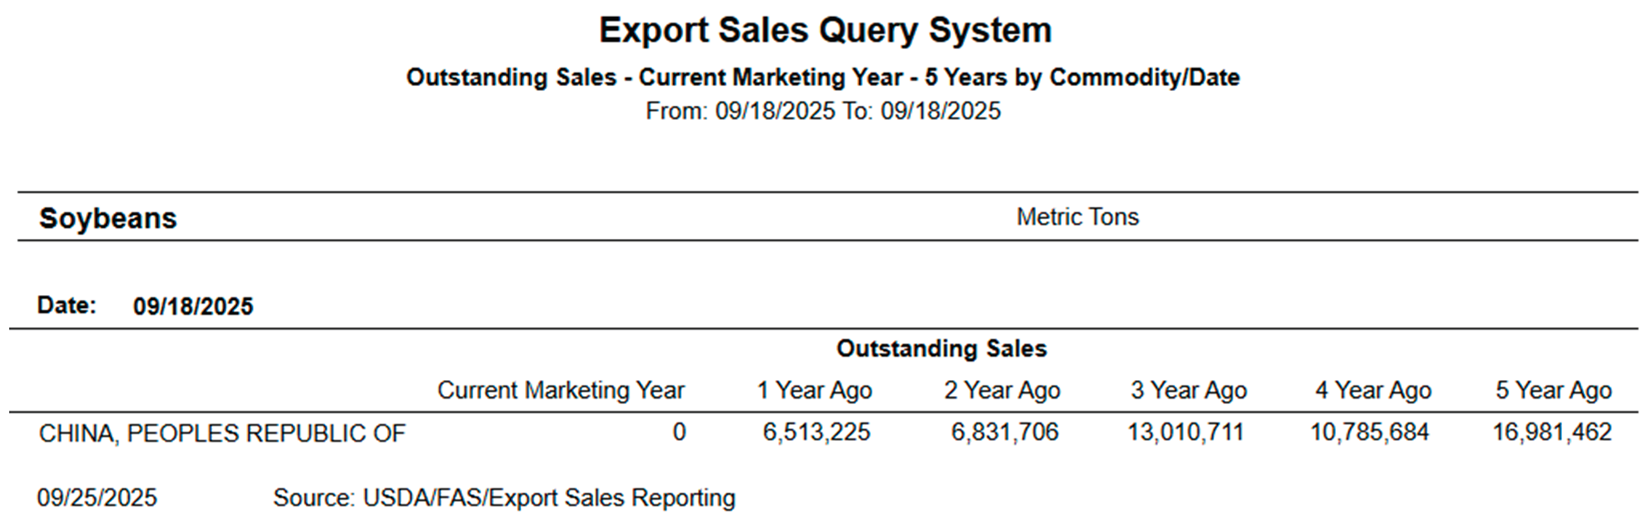Click the Export Sales Query System title
This screenshot has height=522, width=1651.
(825, 30)
